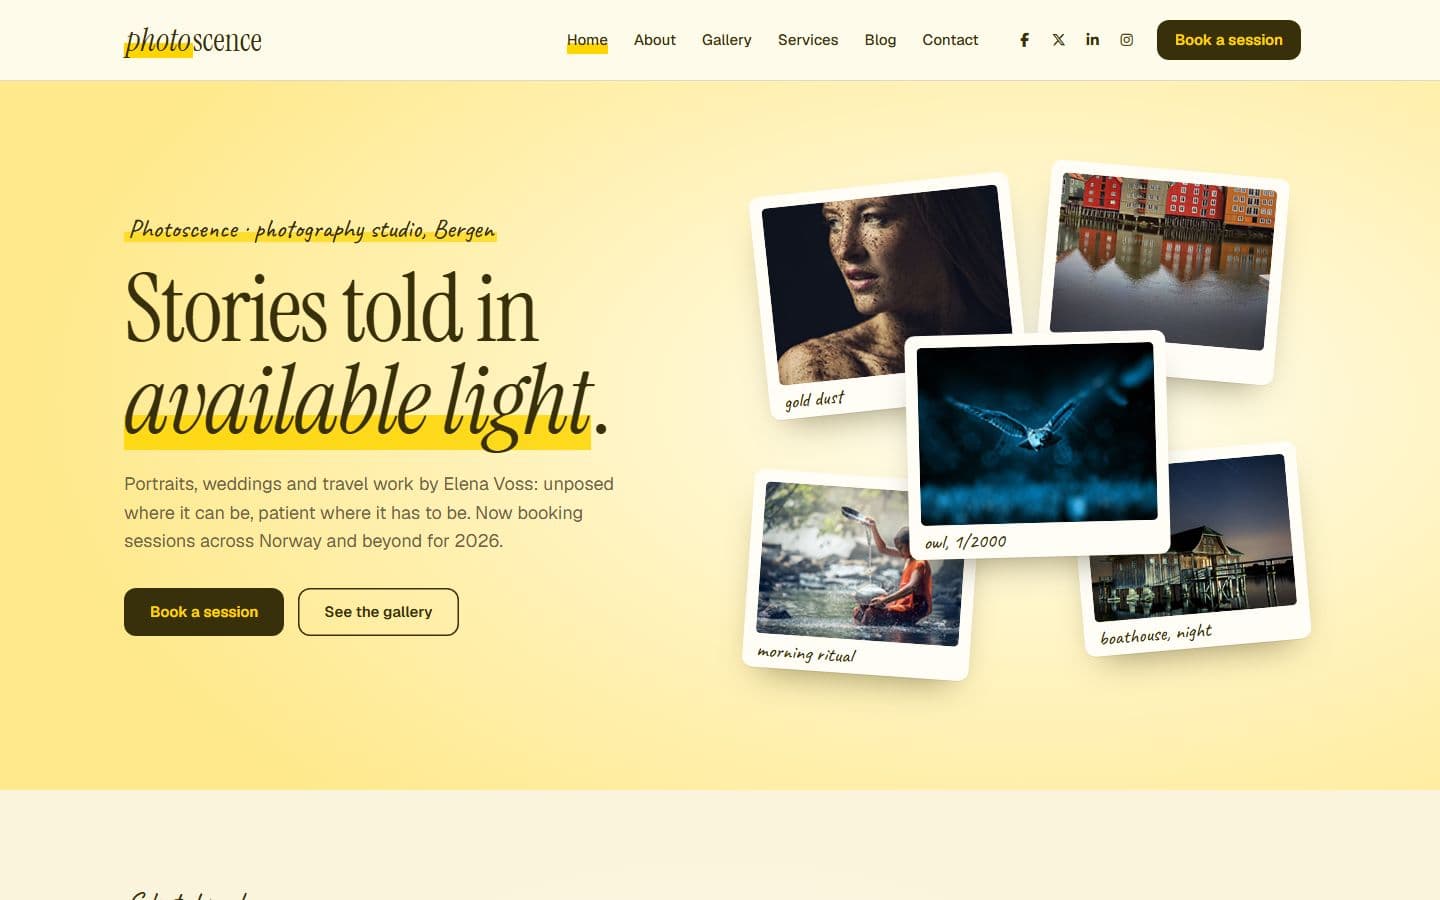Image resolution: width=1440 pixels, height=900 pixels.
Task: Click Book a session in header
Action: [1228, 40]
